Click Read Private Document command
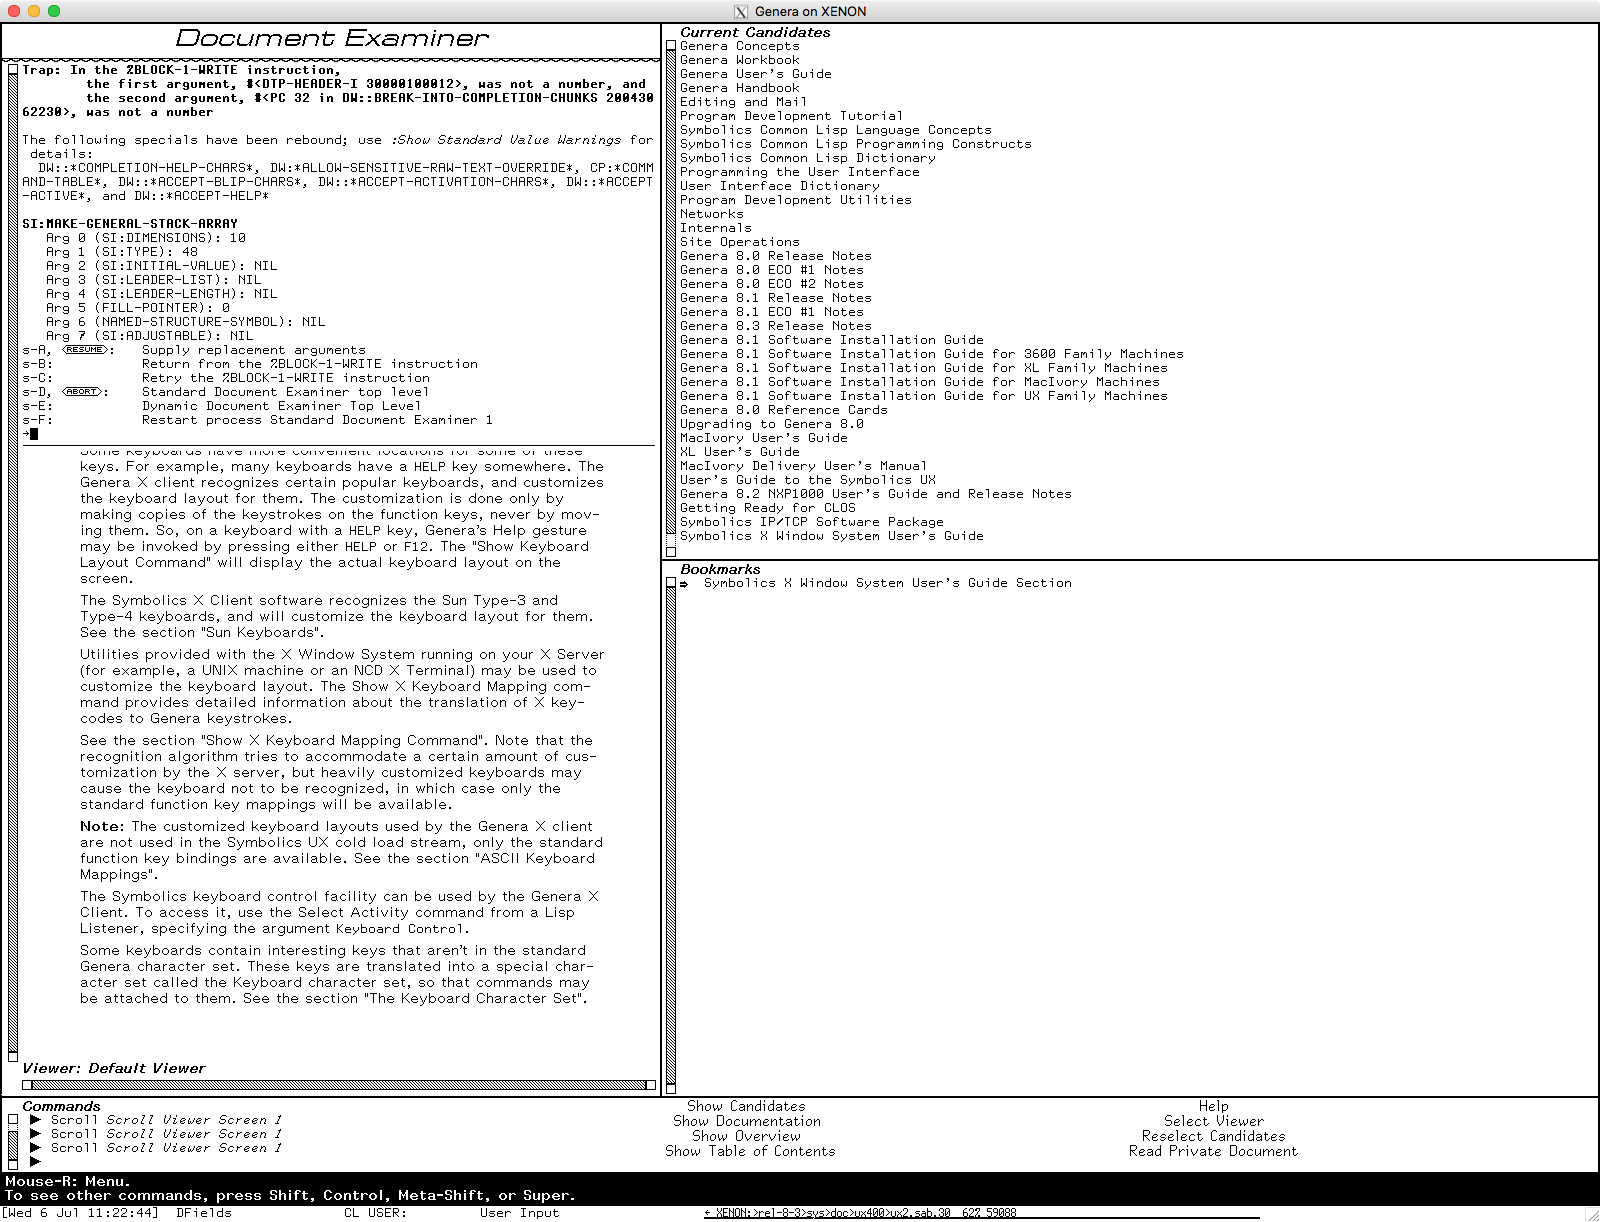 [1213, 1151]
